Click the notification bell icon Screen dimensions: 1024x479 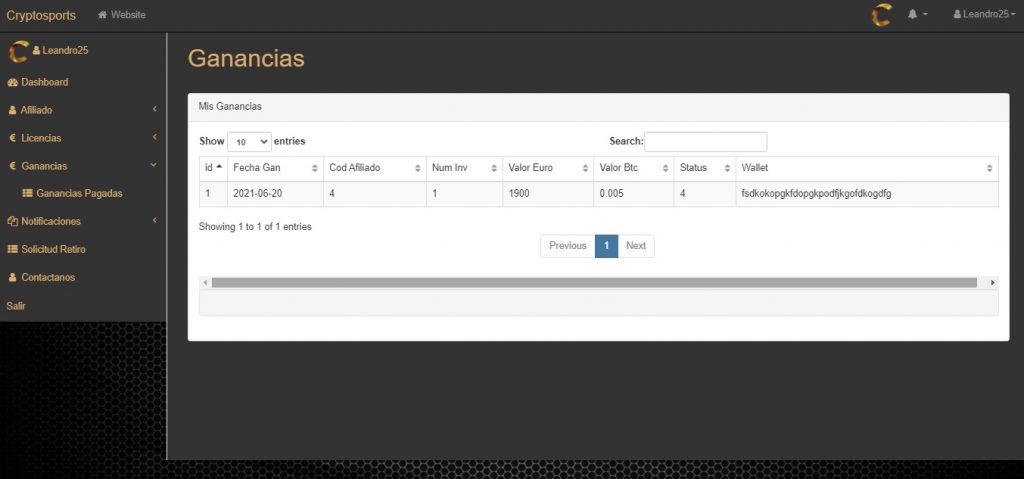913,15
